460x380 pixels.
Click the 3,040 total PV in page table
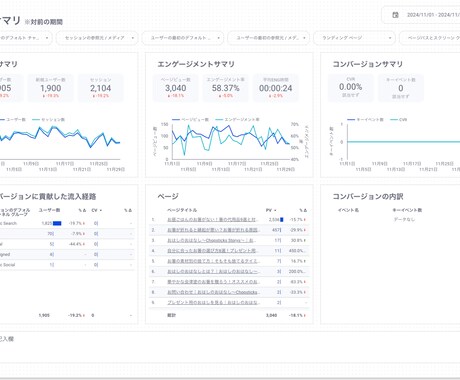271,315
